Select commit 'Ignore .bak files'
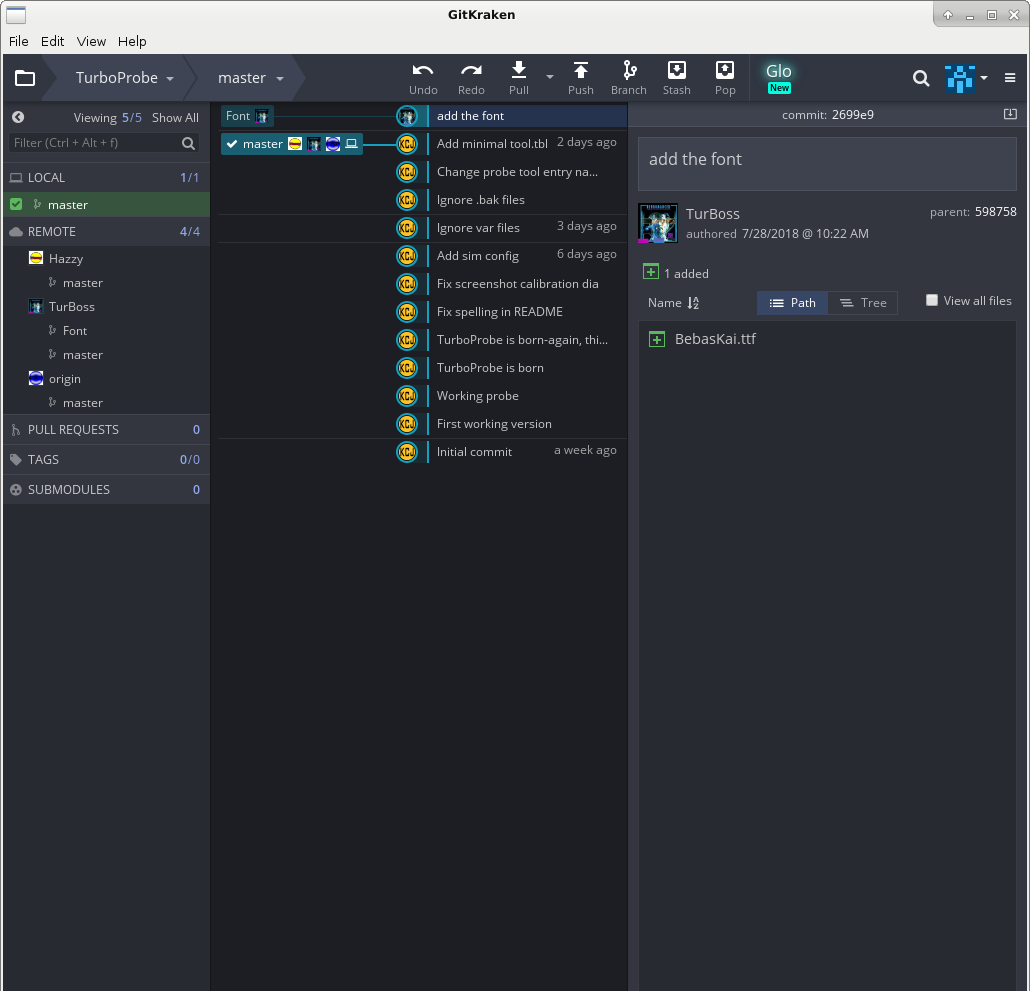Viewport: 1030px width, 991px height. click(x=480, y=200)
